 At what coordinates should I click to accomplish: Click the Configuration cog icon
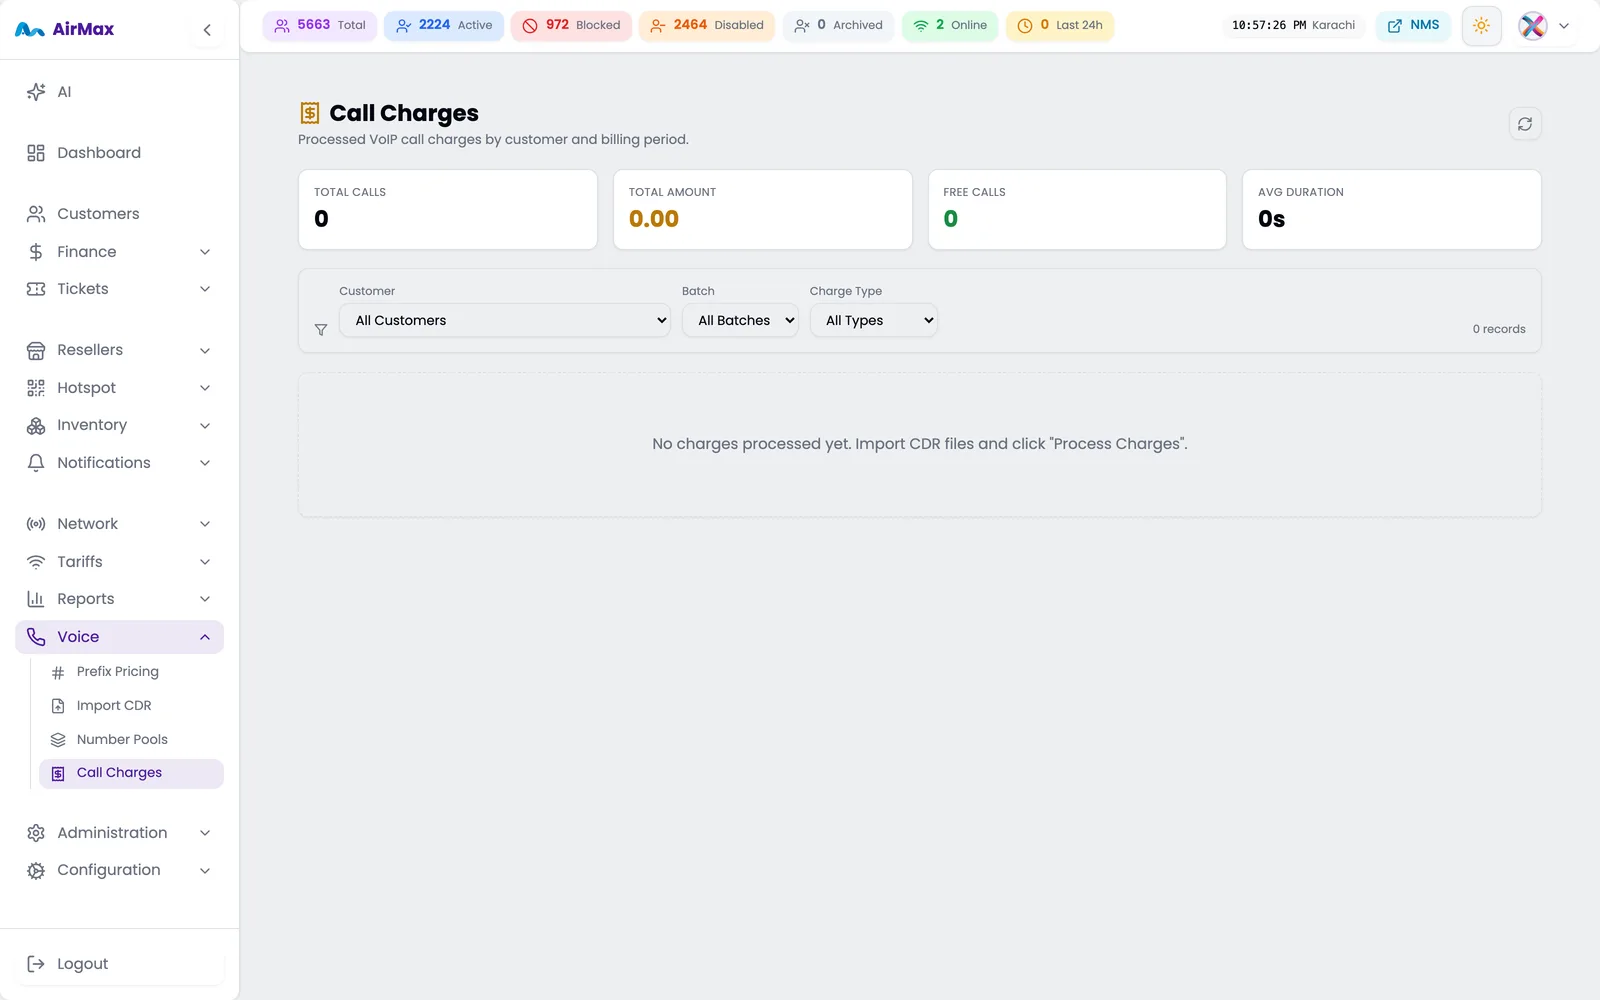[36, 870]
